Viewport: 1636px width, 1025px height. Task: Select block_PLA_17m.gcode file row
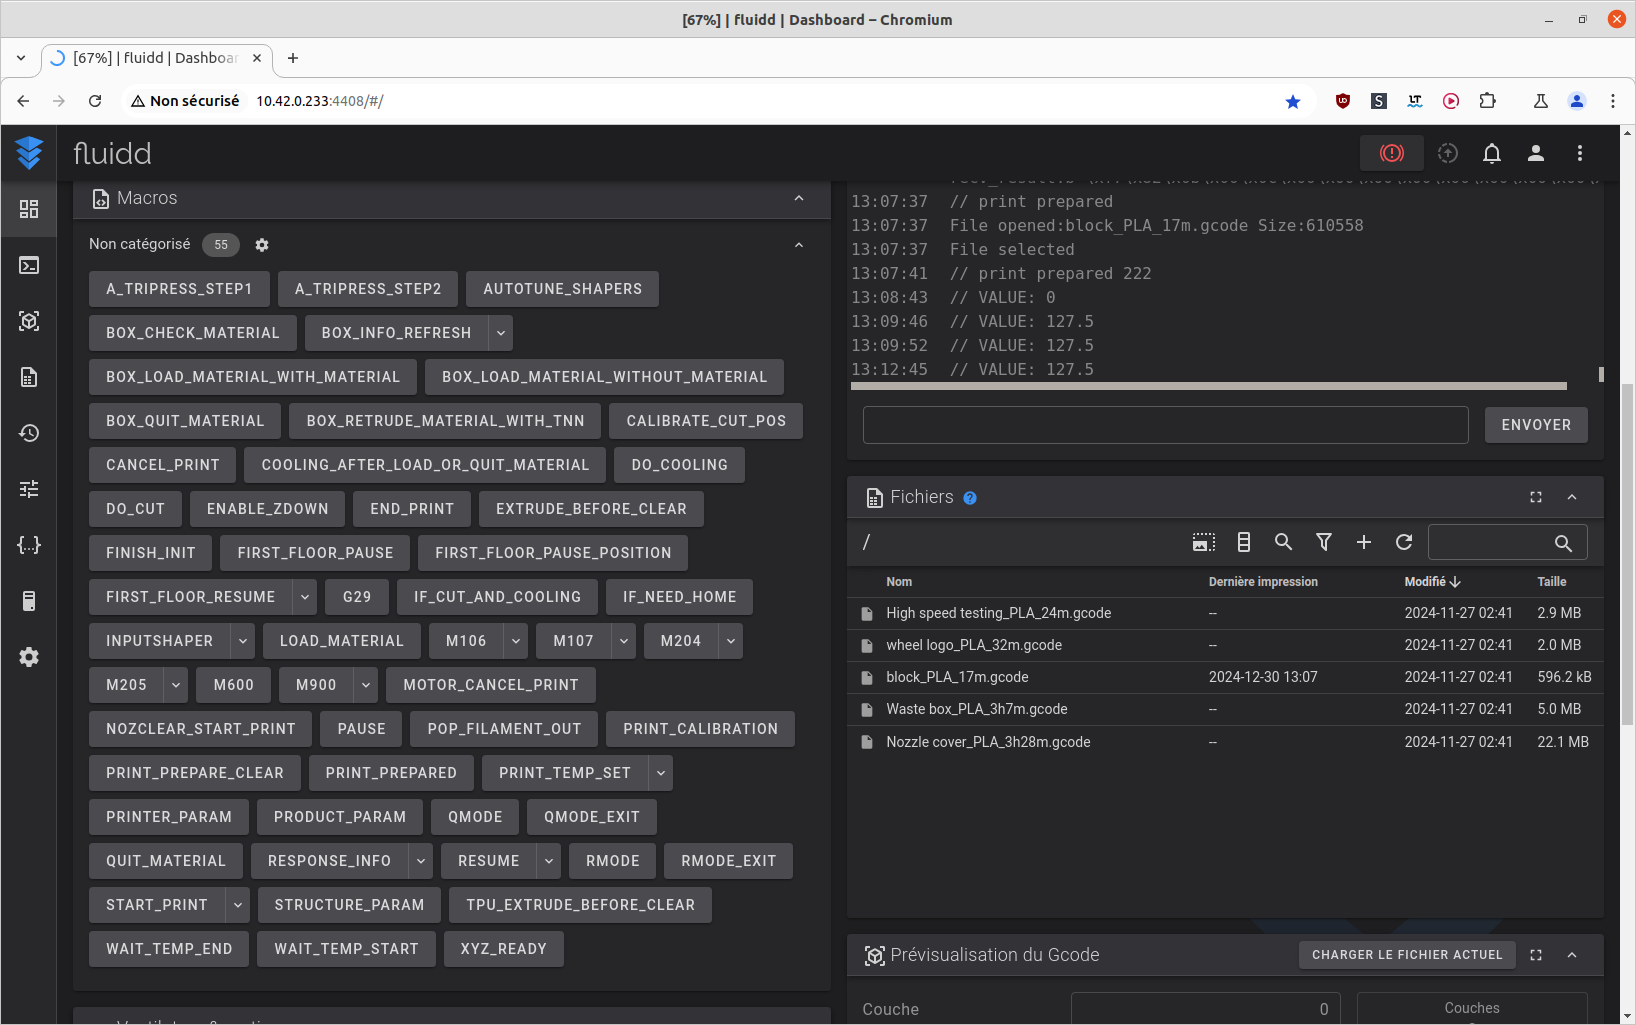pyautogui.click(x=1225, y=677)
